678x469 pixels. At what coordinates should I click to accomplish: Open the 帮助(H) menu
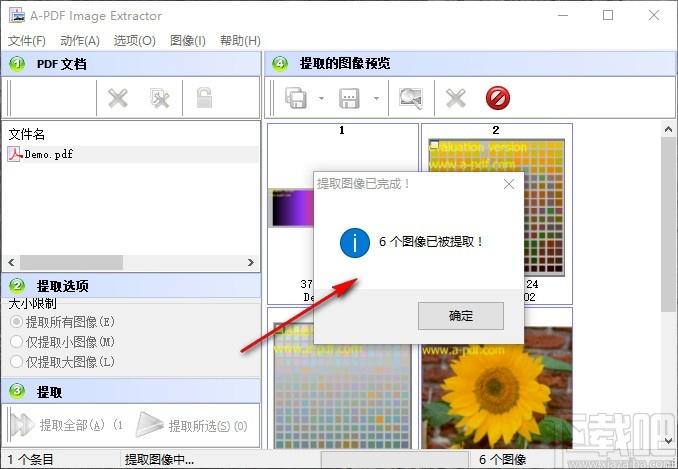click(x=240, y=41)
